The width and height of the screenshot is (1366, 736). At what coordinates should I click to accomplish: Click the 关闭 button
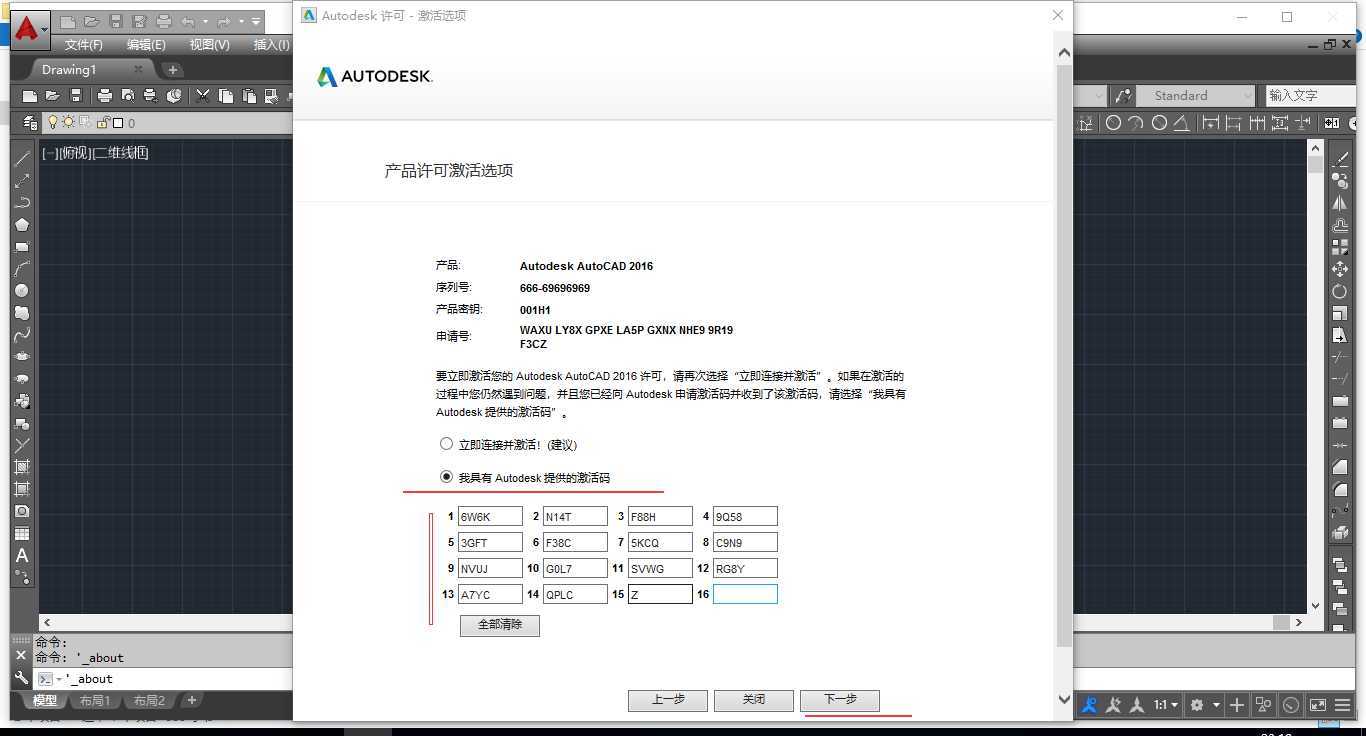pyautogui.click(x=754, y=700)
